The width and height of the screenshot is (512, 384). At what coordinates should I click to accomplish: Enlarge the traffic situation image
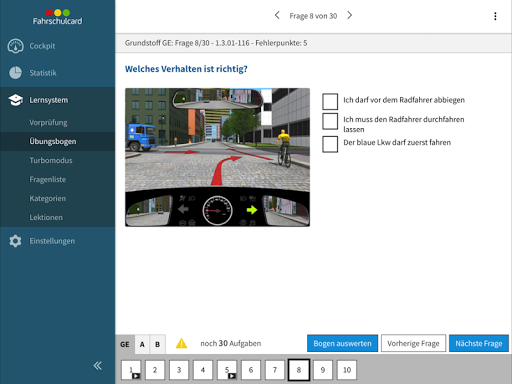217,157
